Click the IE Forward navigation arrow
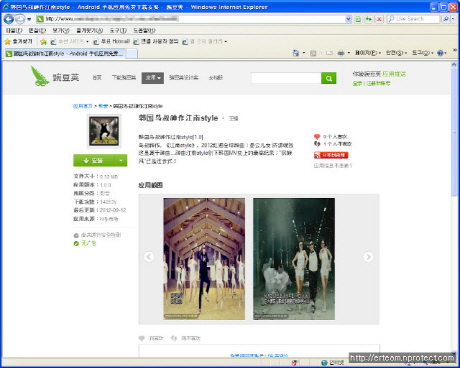This screenshot has height=368, width=460. click(20, 19)
